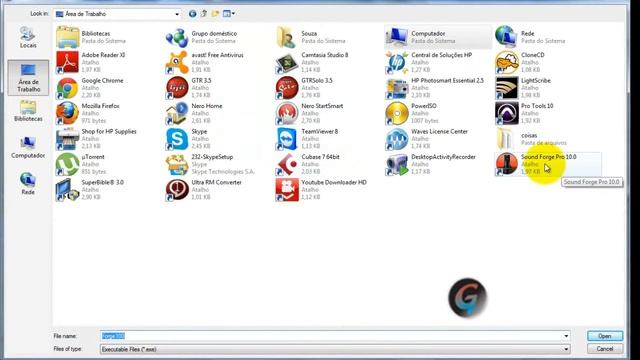This screenshot has height=360, width=640.
Task: Go to Locais in places bar
Action: coord(28,38)
